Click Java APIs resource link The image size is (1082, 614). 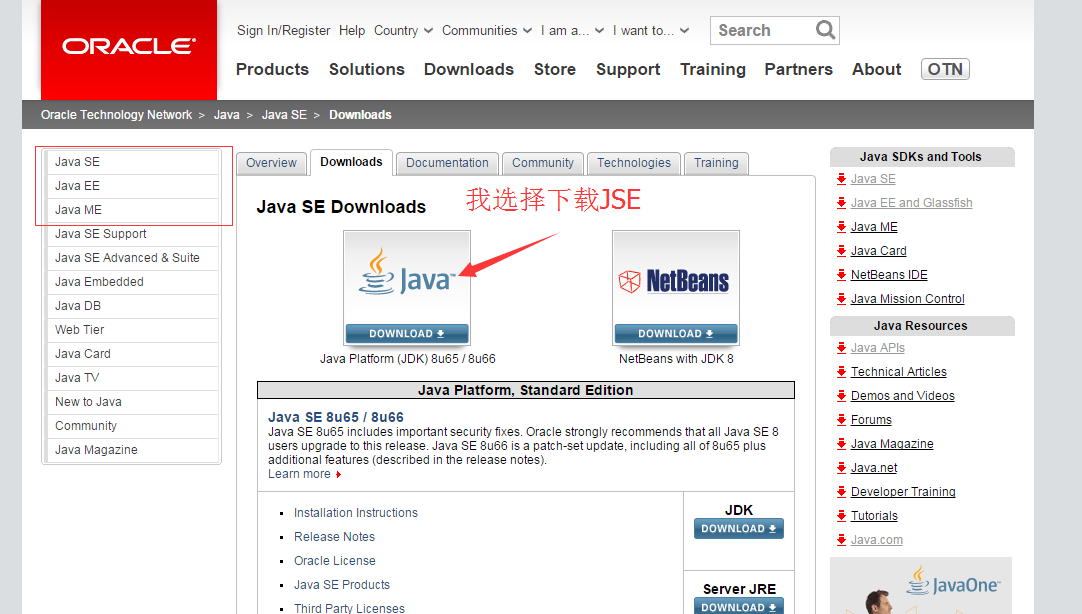click(x=877, y=348)
